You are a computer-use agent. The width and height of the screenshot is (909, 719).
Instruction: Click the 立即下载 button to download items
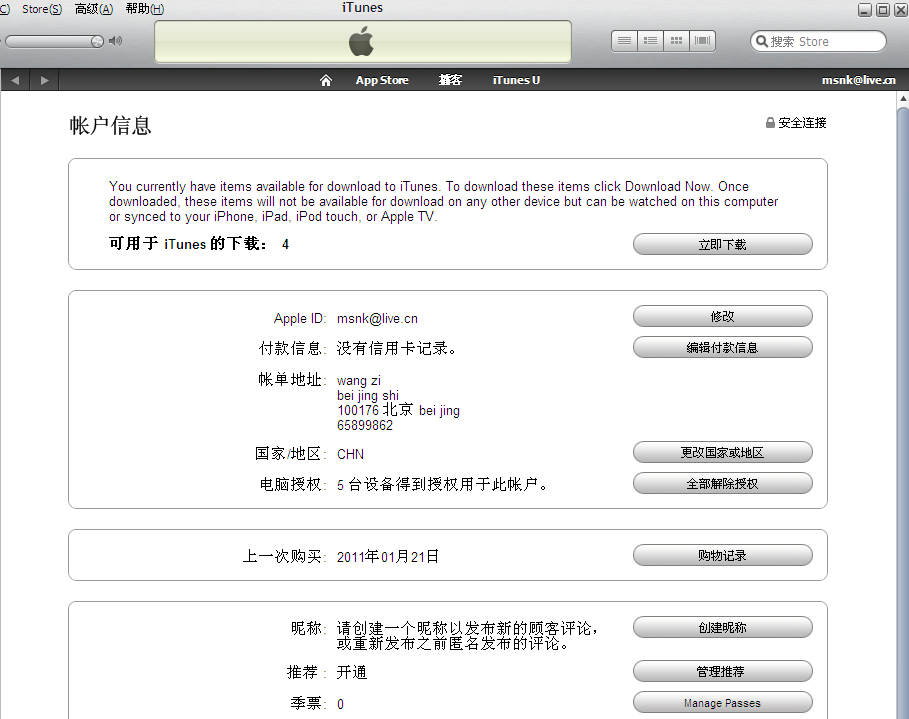(722, 244)
